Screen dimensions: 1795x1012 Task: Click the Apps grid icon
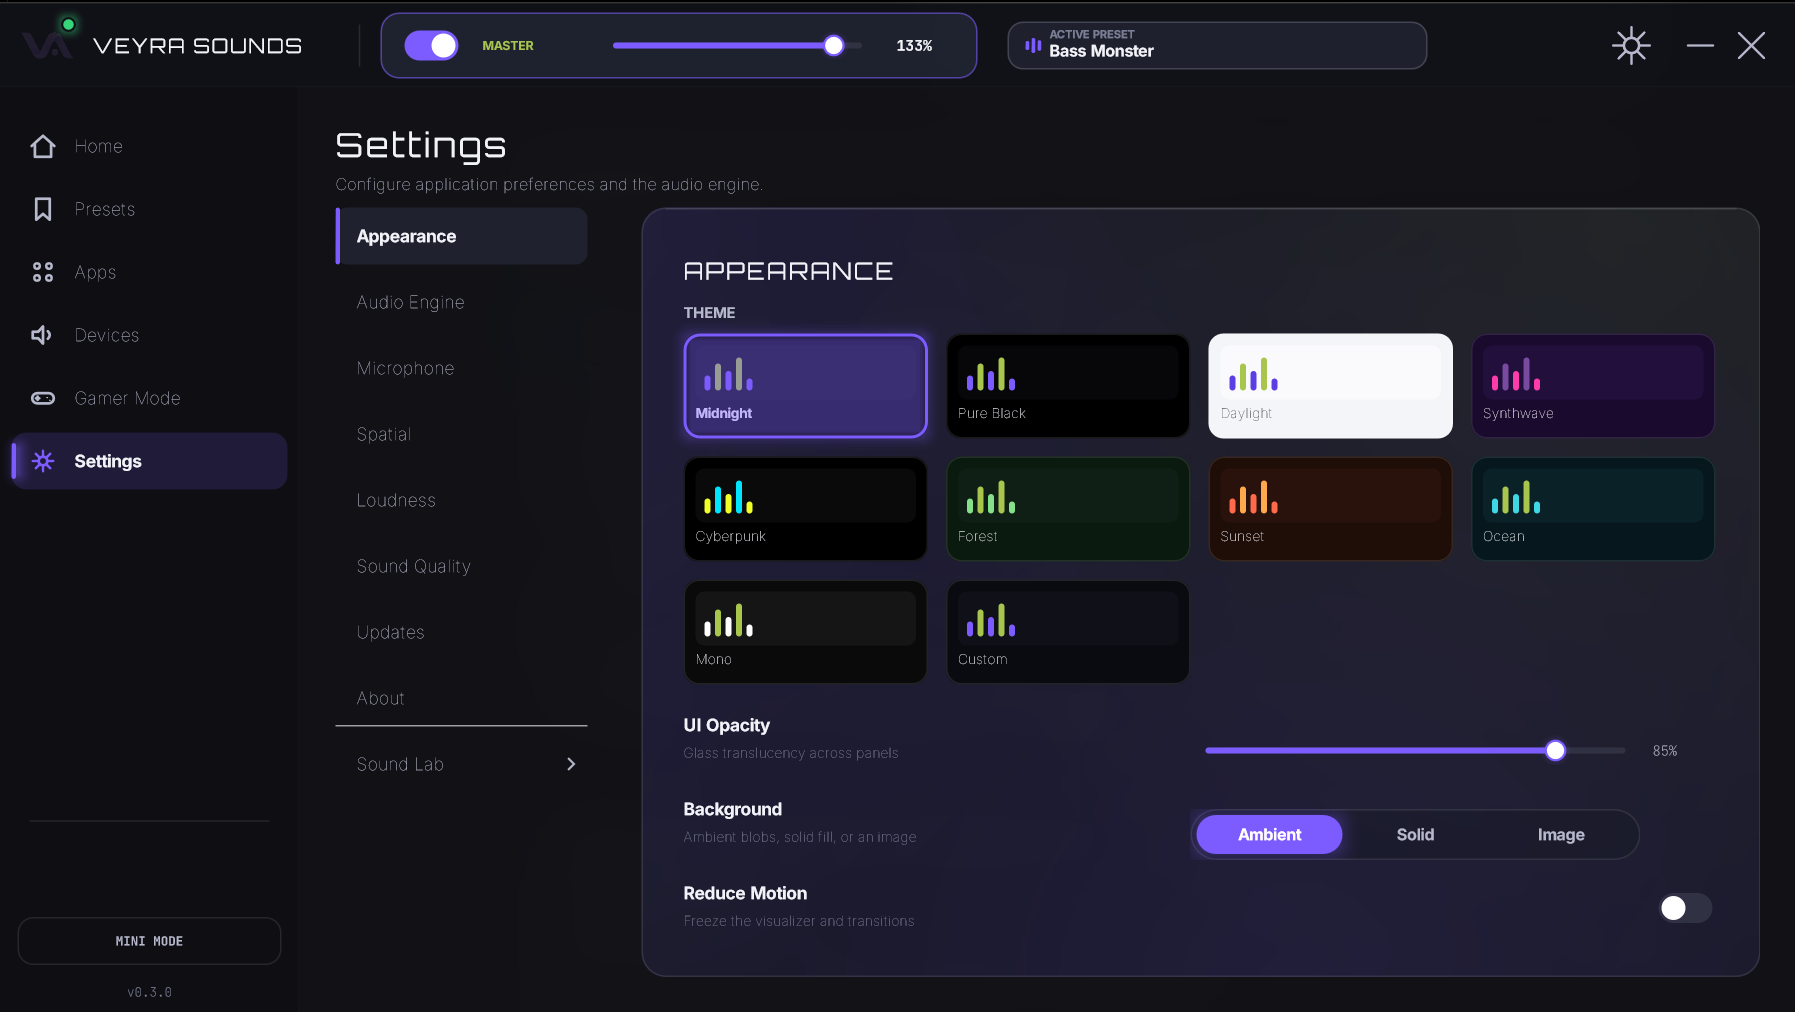(43, 272)
